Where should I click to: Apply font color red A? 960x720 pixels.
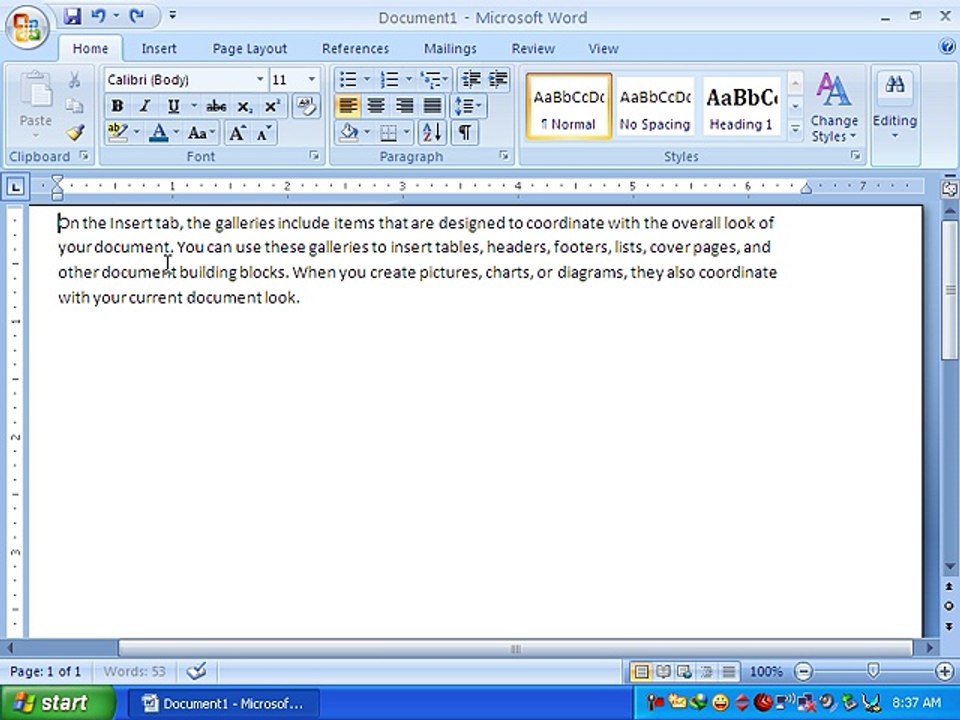tap(159, 133)
